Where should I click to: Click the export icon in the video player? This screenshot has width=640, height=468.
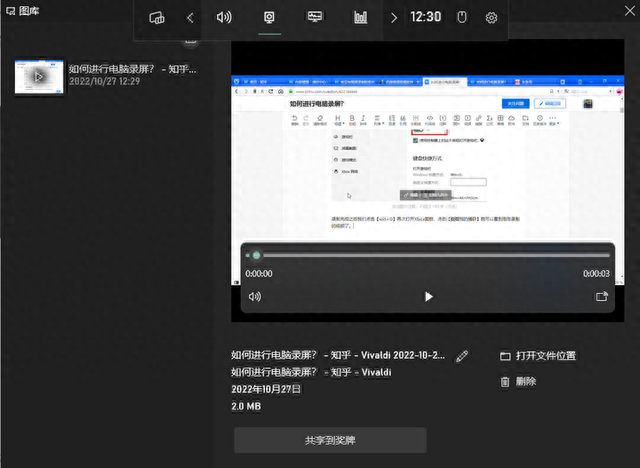[602, 297]
